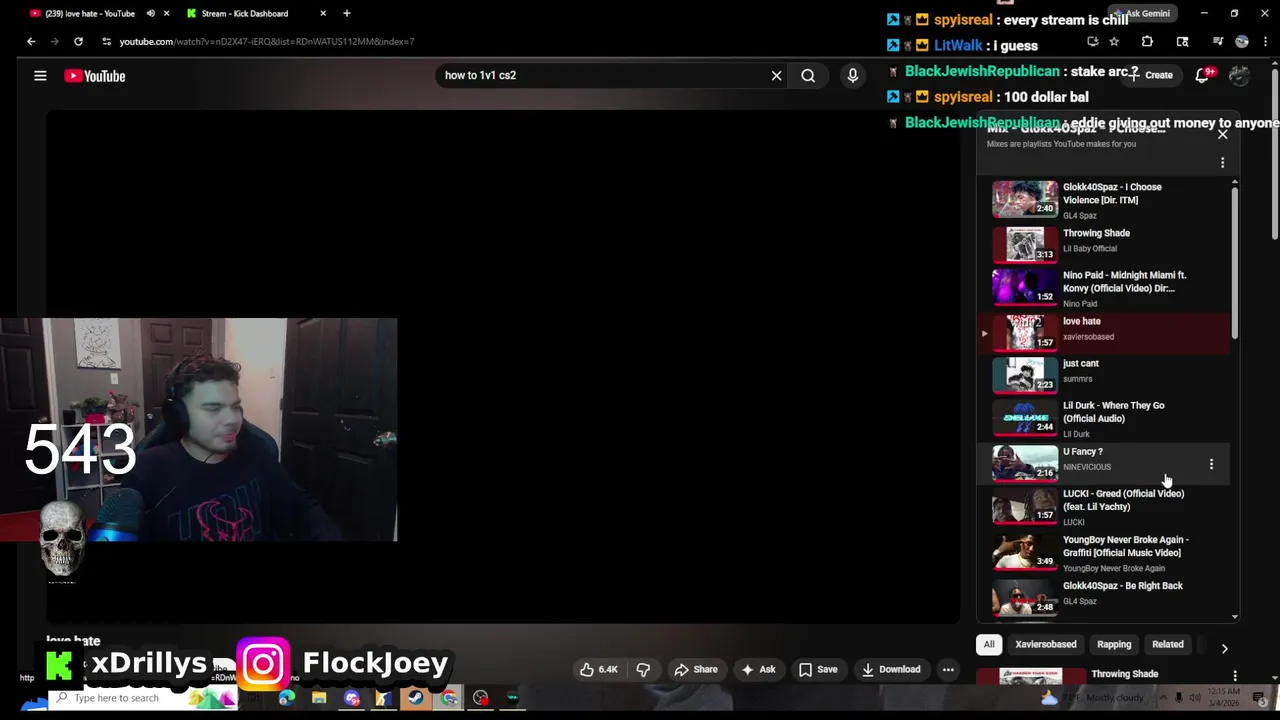
Task: Open Steam from the taskbar
Action: (x=415, y=698)
